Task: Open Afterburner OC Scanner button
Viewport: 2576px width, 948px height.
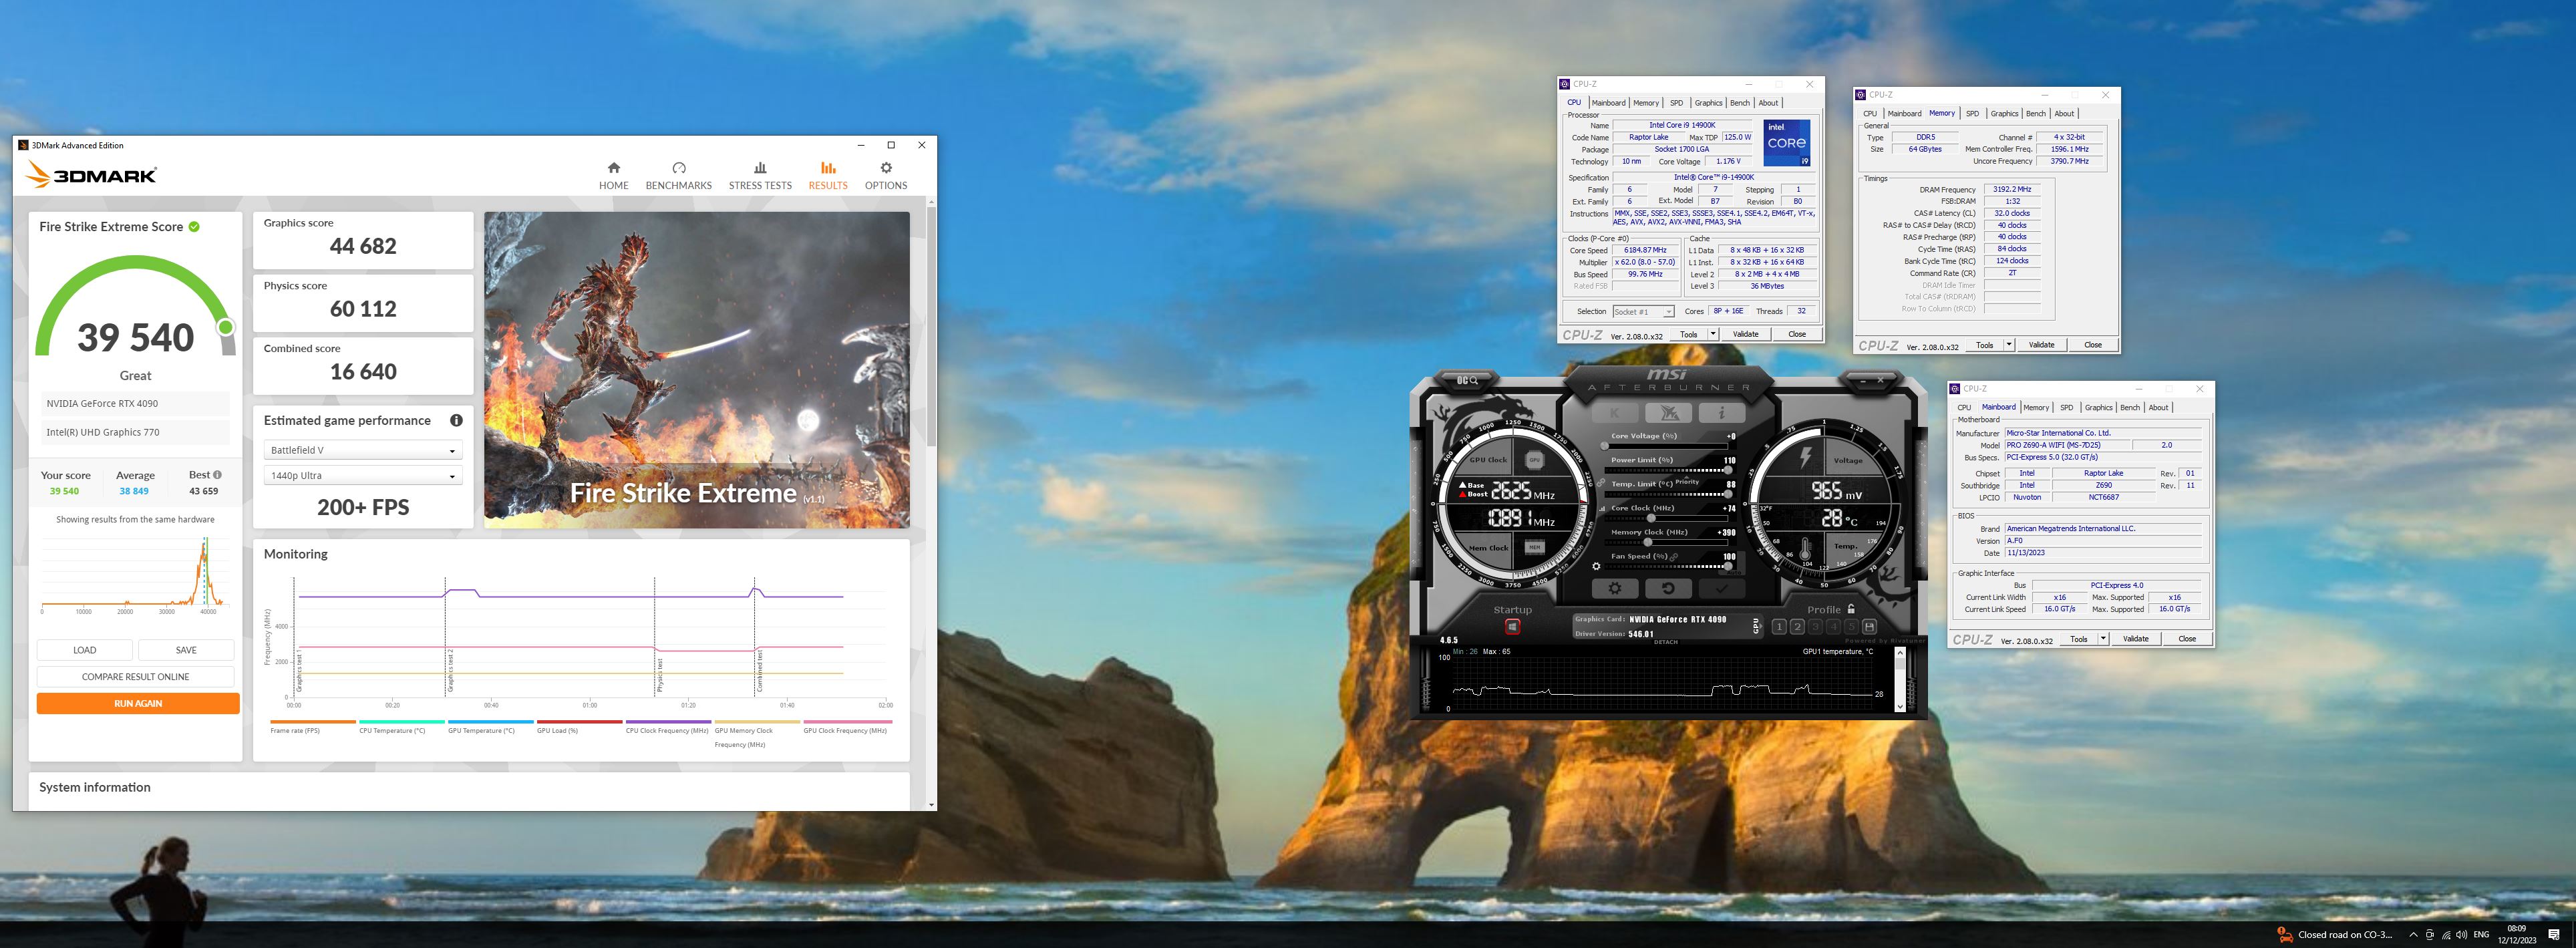Action: tap(1468, 381)
